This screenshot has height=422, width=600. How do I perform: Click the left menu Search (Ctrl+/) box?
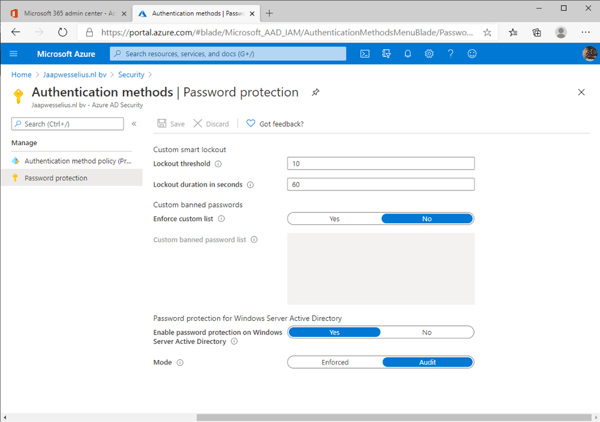click(x=67, y=124)
